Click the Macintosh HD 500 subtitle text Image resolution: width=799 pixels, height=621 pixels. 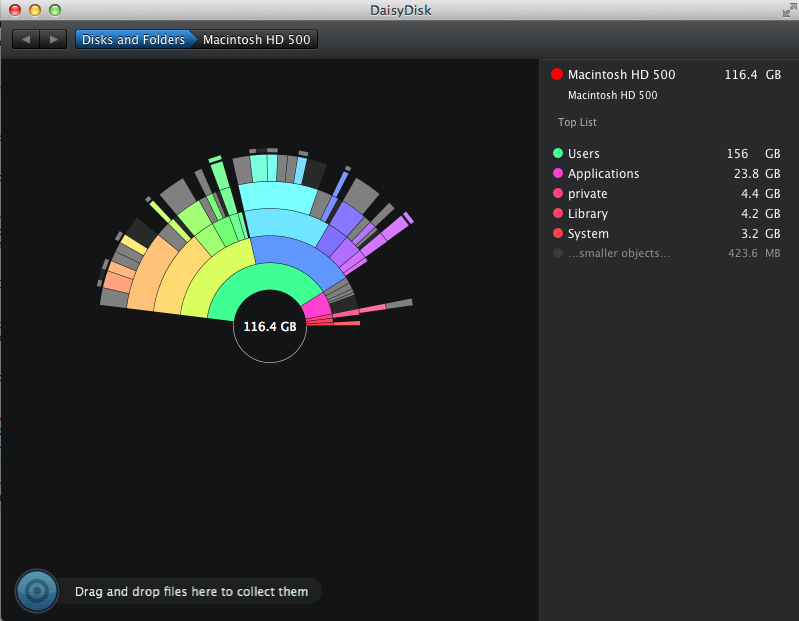tap(612, 95)
